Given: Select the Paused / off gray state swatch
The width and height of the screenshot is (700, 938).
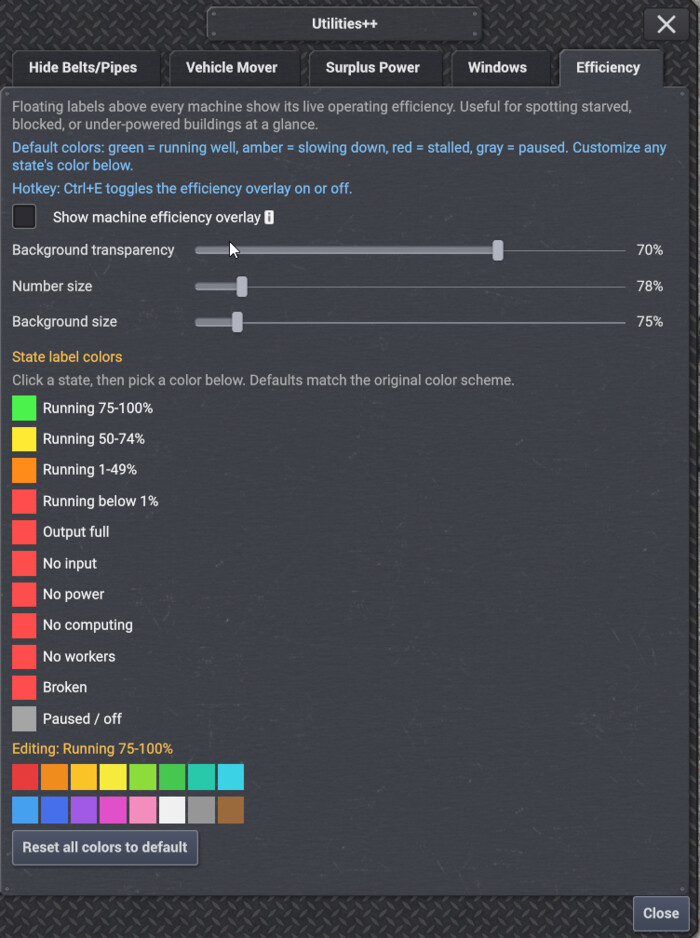Looking at the screenshot, I should (x=24, y=718).
